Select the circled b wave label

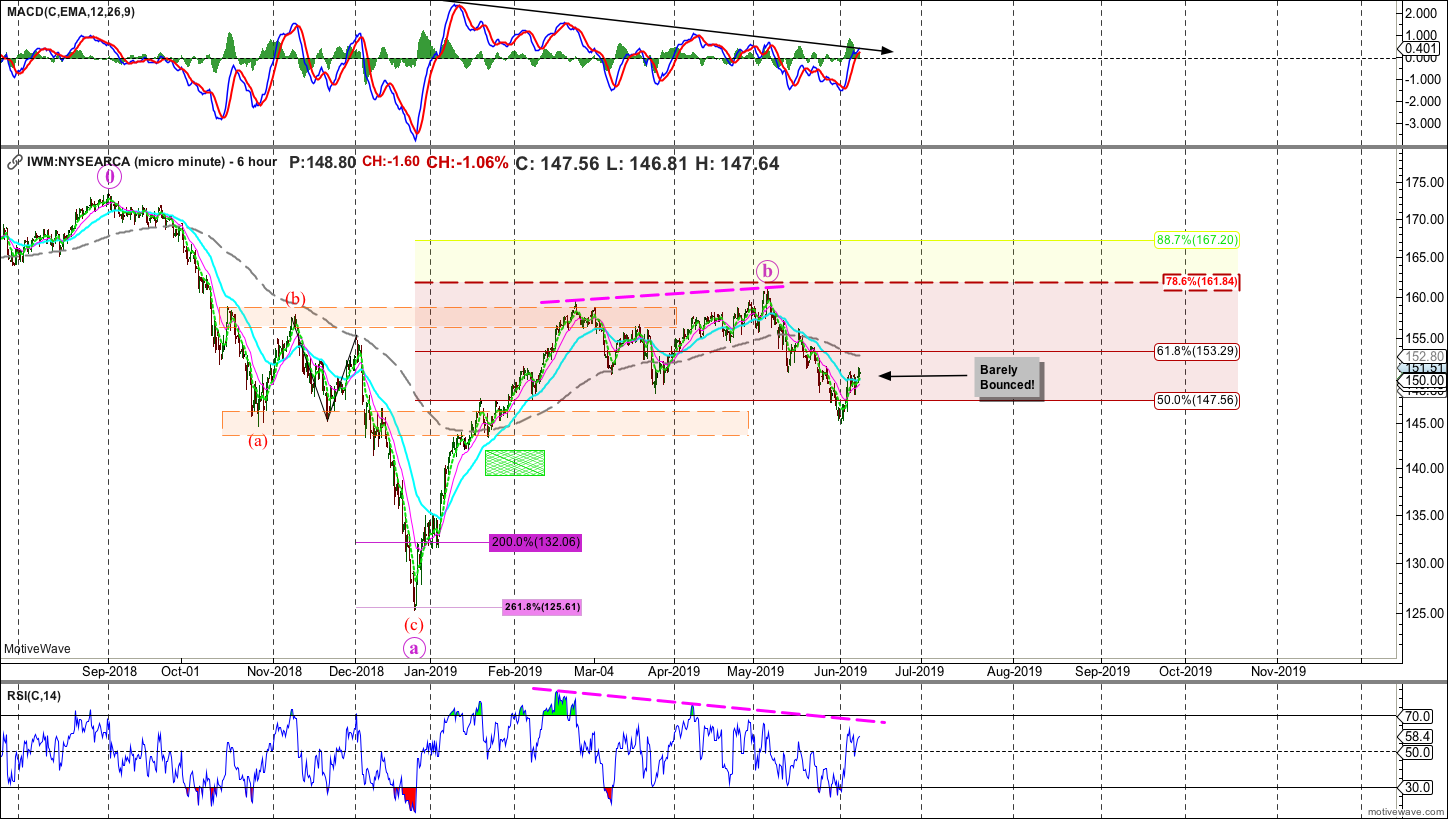pos(767,270)
